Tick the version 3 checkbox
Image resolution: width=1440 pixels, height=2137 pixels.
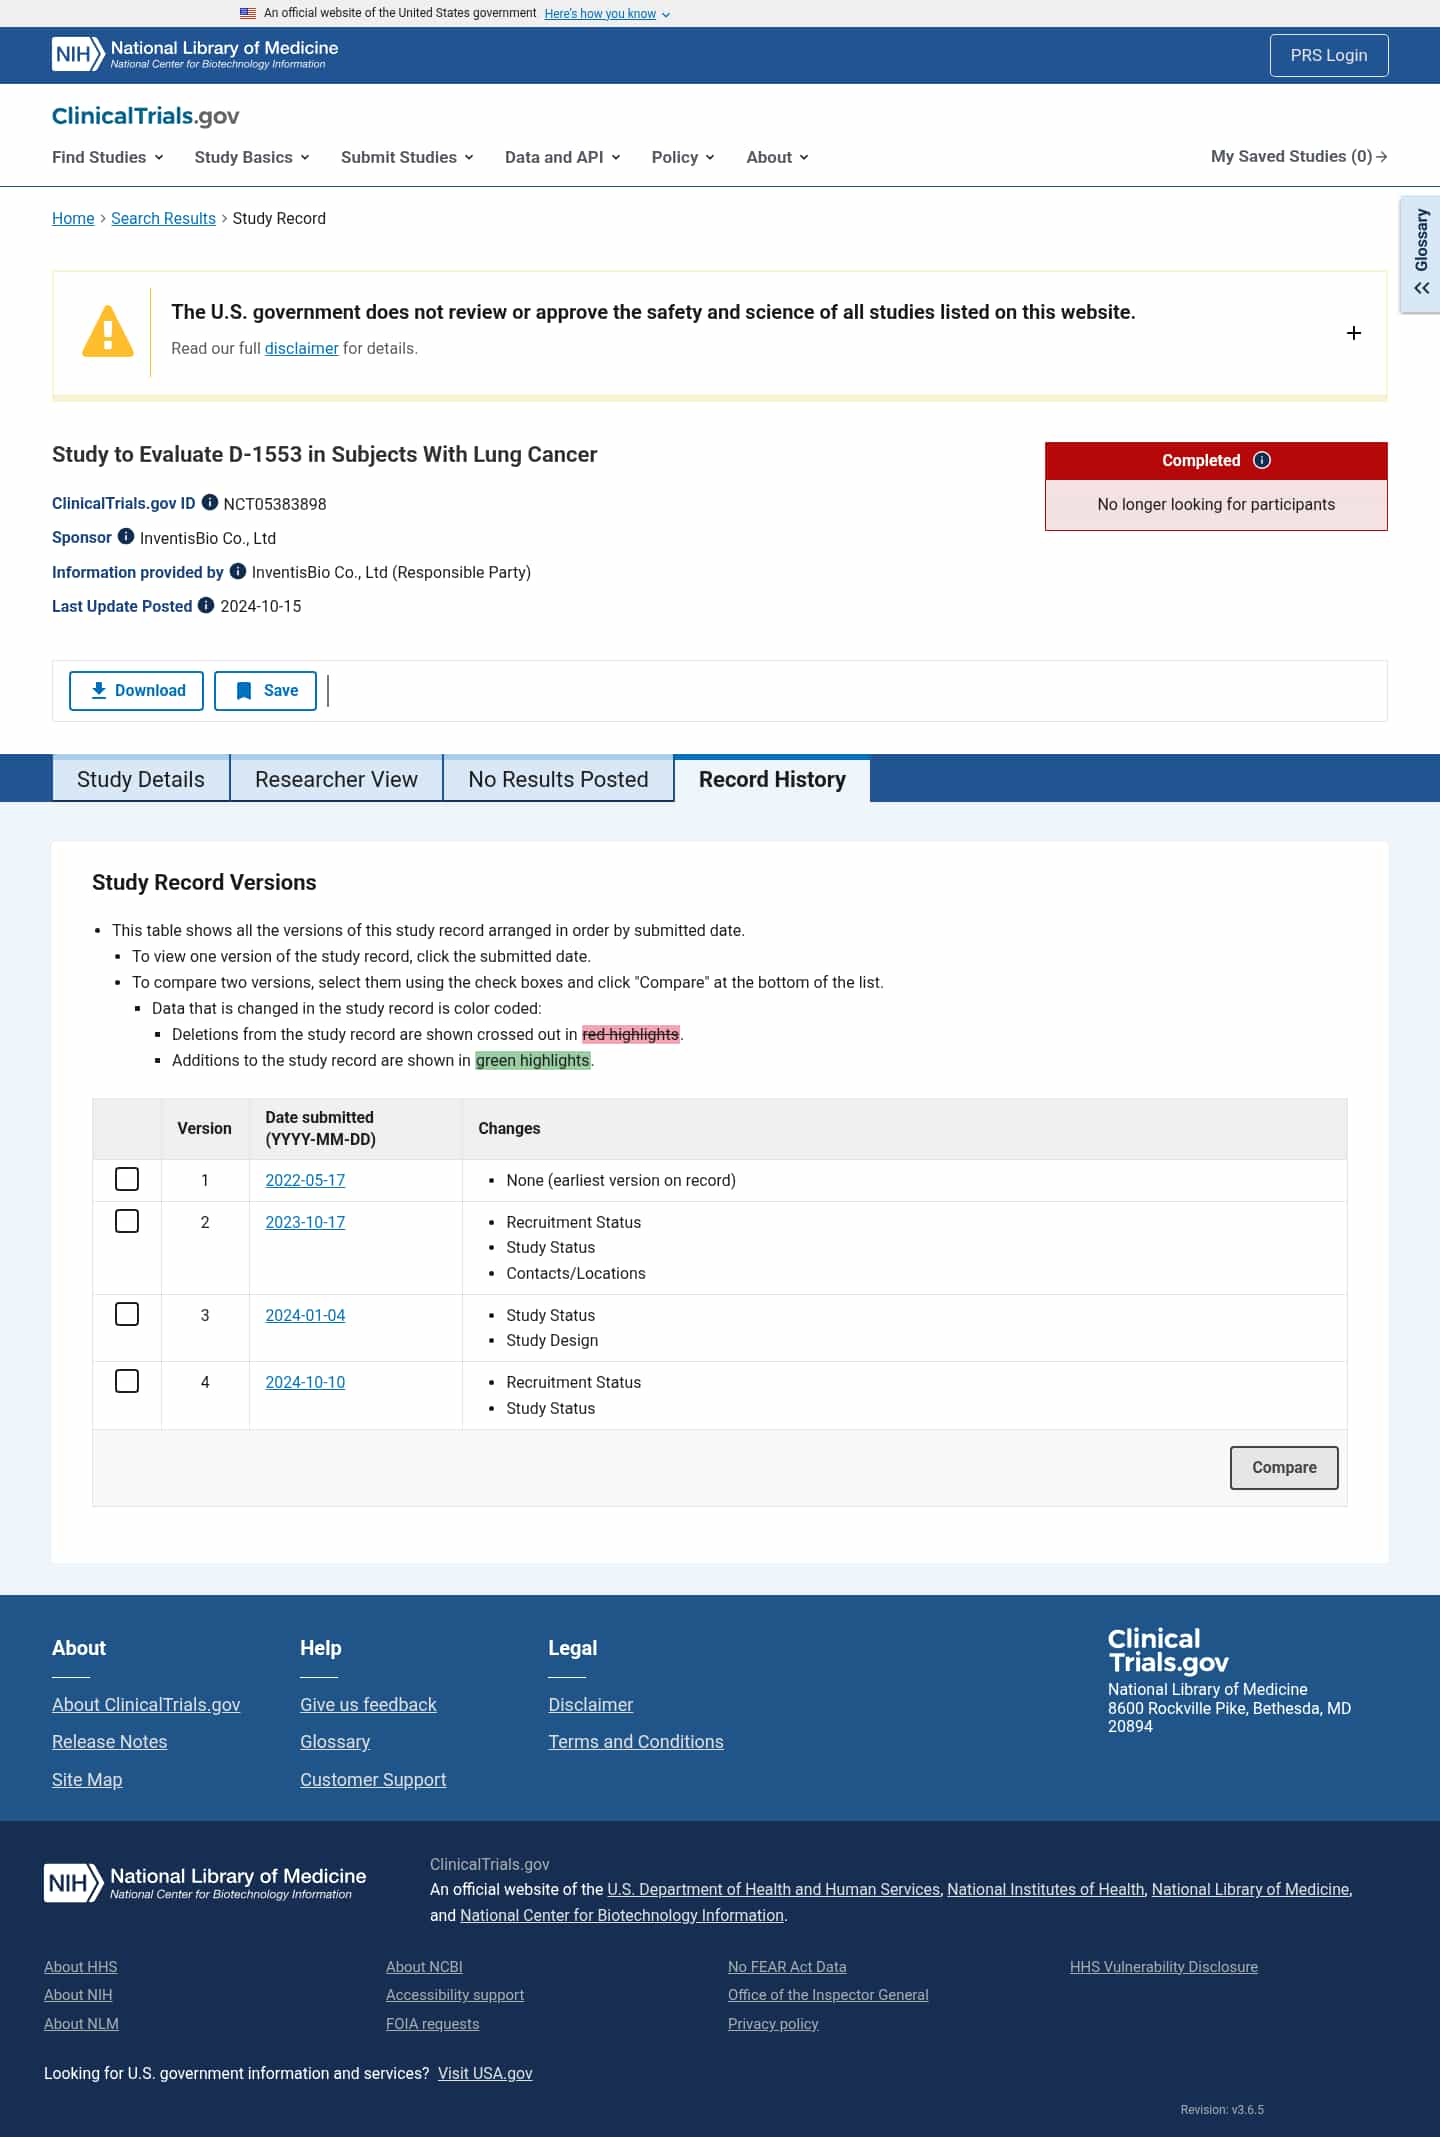[x=127, y=1314]
